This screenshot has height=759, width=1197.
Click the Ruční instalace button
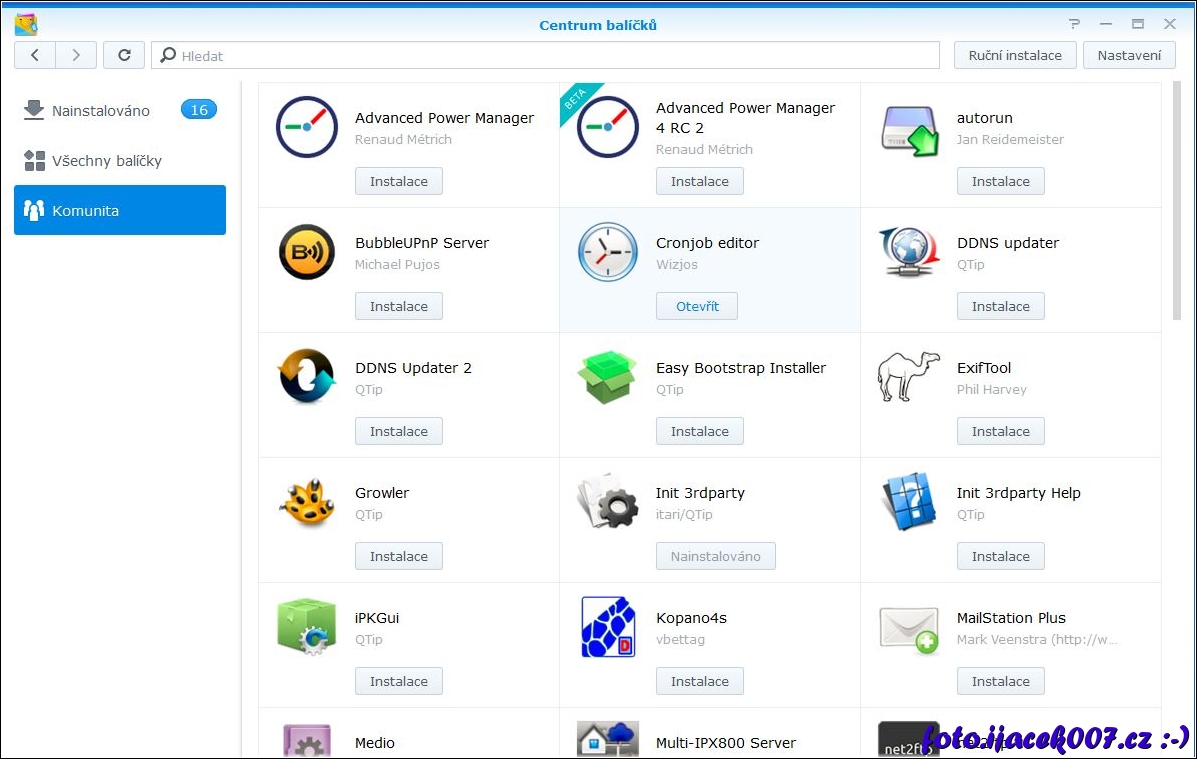pyautogui.click(x=1015, y=55)
